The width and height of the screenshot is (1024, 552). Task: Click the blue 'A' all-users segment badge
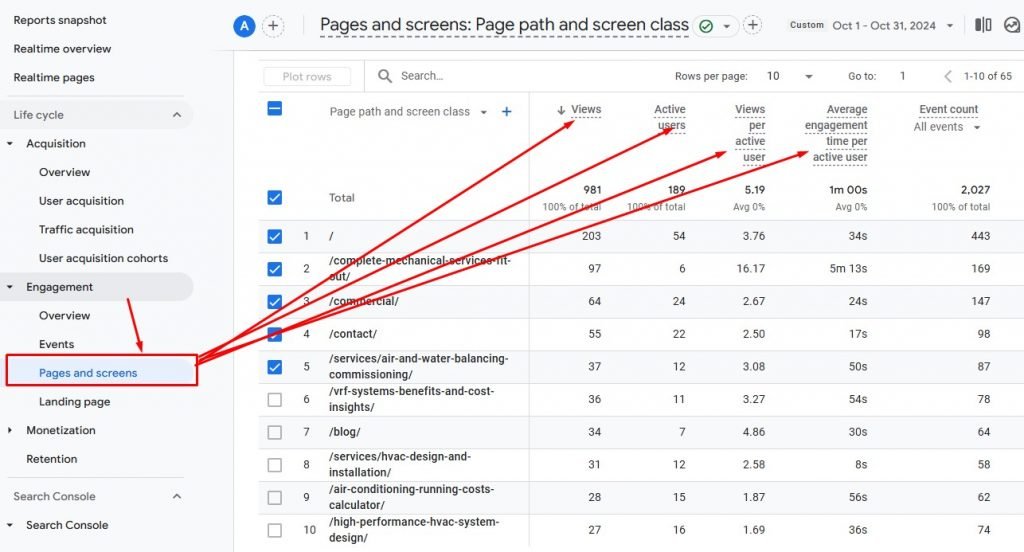(244, 26)
